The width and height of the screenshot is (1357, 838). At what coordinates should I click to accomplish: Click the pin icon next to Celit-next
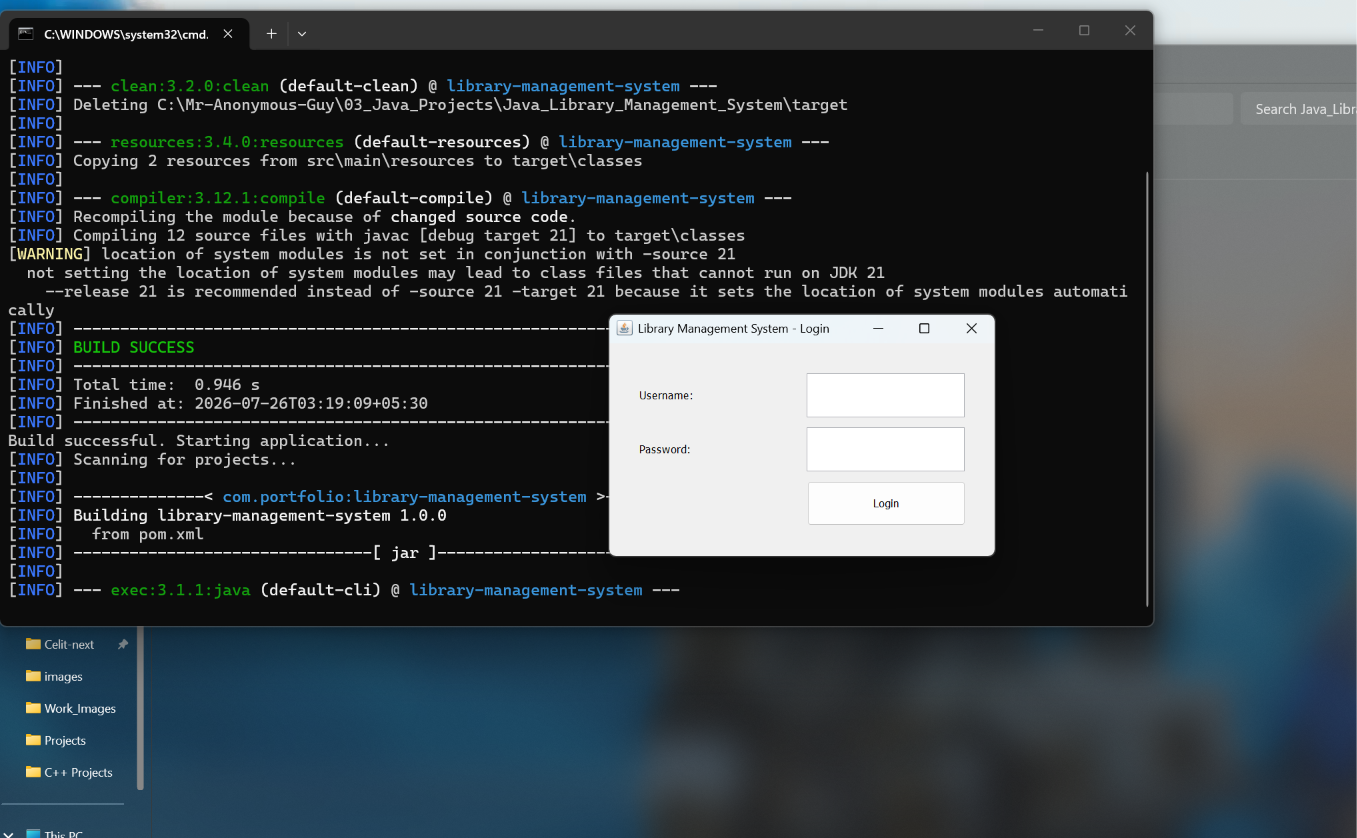point(123,644)
